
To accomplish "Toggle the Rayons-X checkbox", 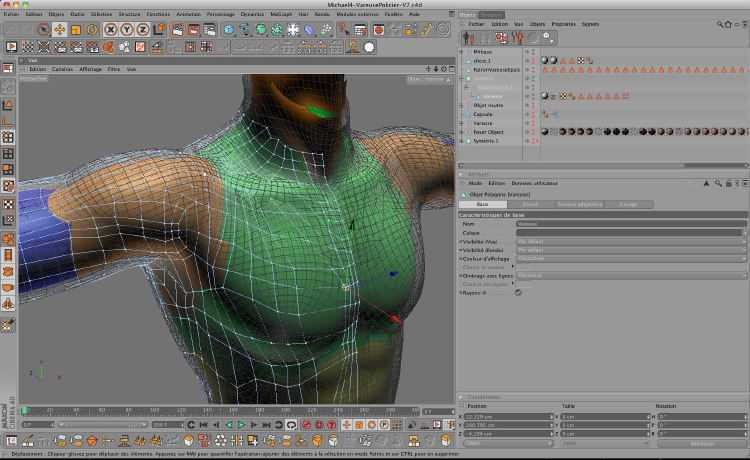I will tap(518, 293).
